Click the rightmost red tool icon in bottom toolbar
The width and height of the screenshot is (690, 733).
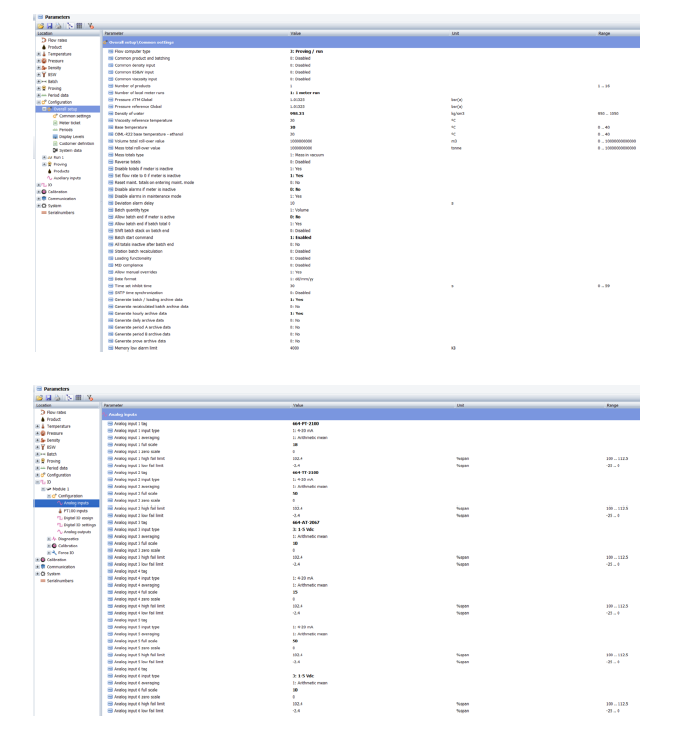tap(90, 398)
